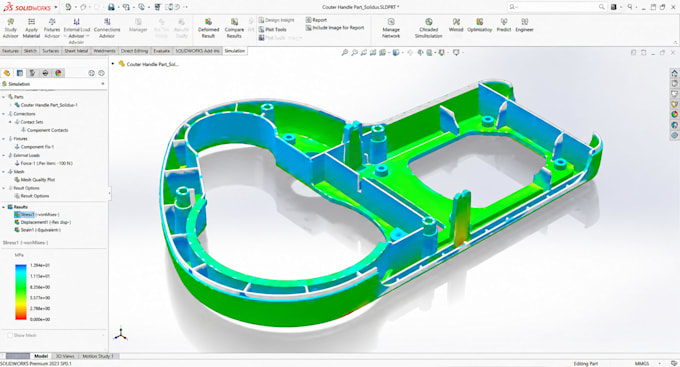Viewport: 680px width, 367px height.
Task: Open the Motion Study 1 tab
Action: (x=98, y=356)
